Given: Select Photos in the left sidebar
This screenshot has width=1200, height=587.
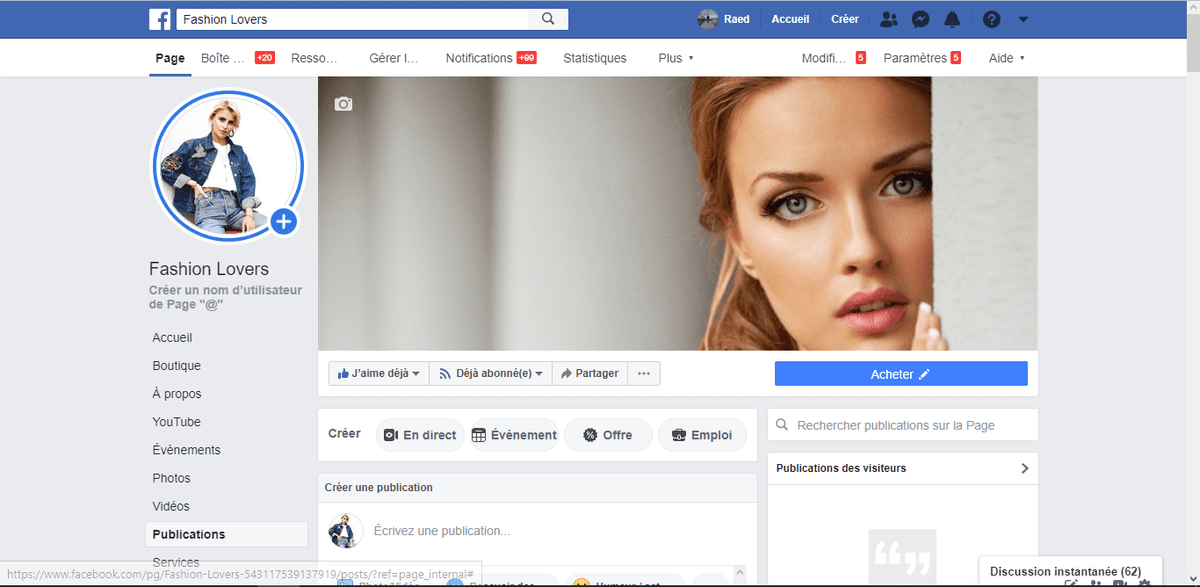Looking at the screenshot, I should pyautogui.click(x=171, y=478).
